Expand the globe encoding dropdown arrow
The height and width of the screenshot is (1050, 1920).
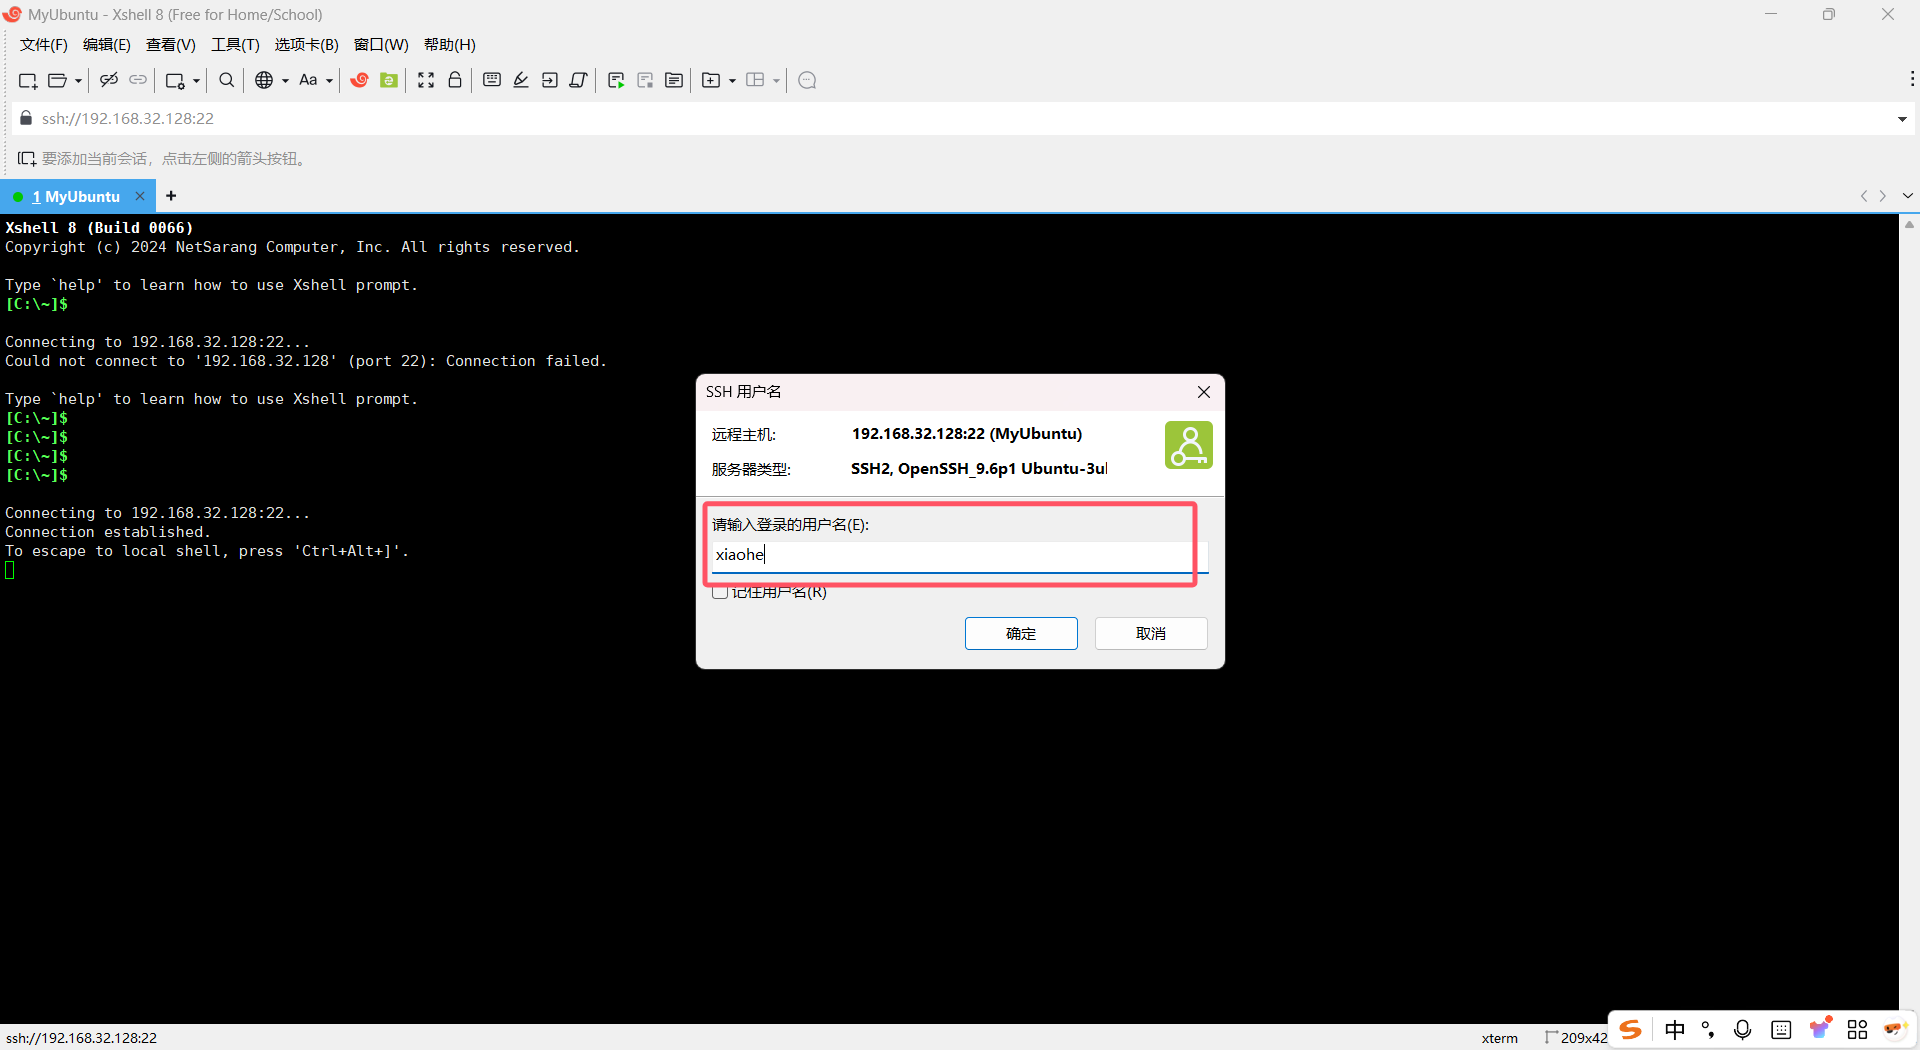pos(285,81)
